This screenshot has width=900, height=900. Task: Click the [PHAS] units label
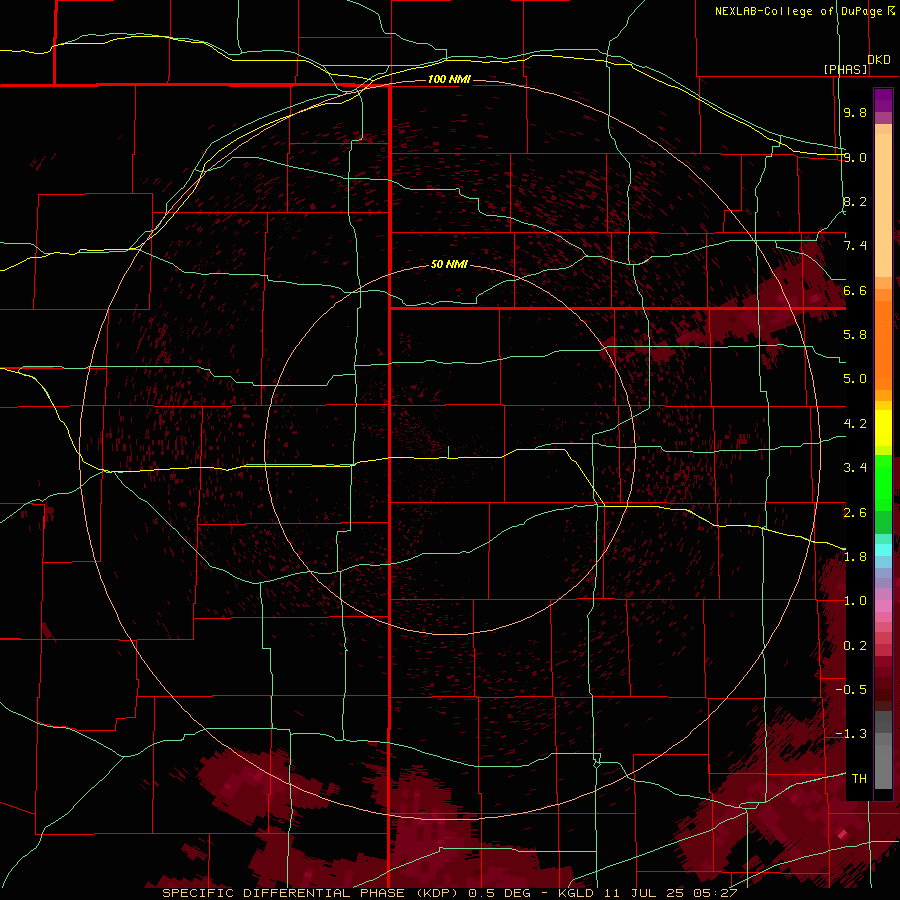click(845, 69)
